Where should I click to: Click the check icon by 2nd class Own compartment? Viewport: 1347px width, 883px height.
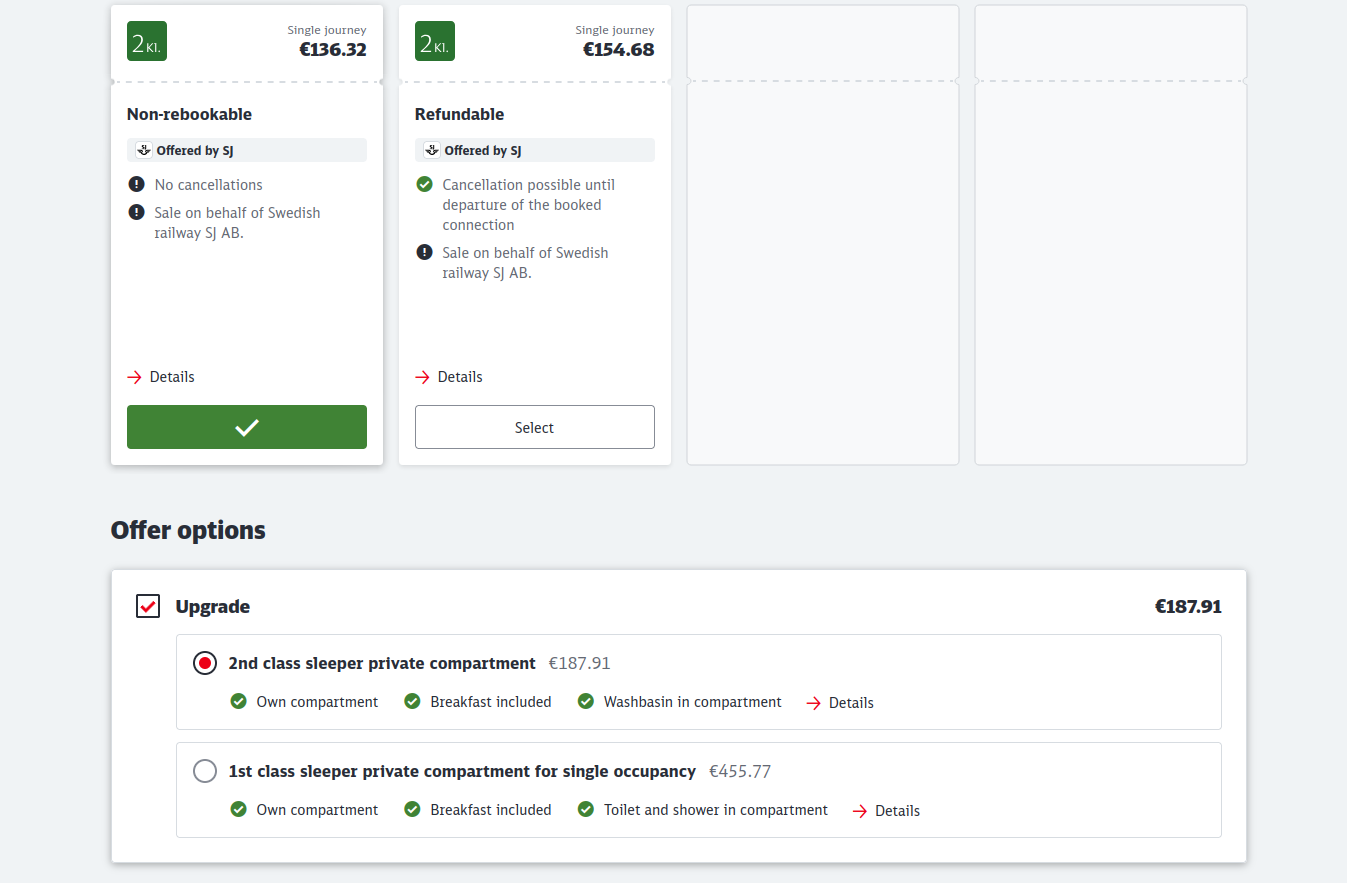pos(238,701)
